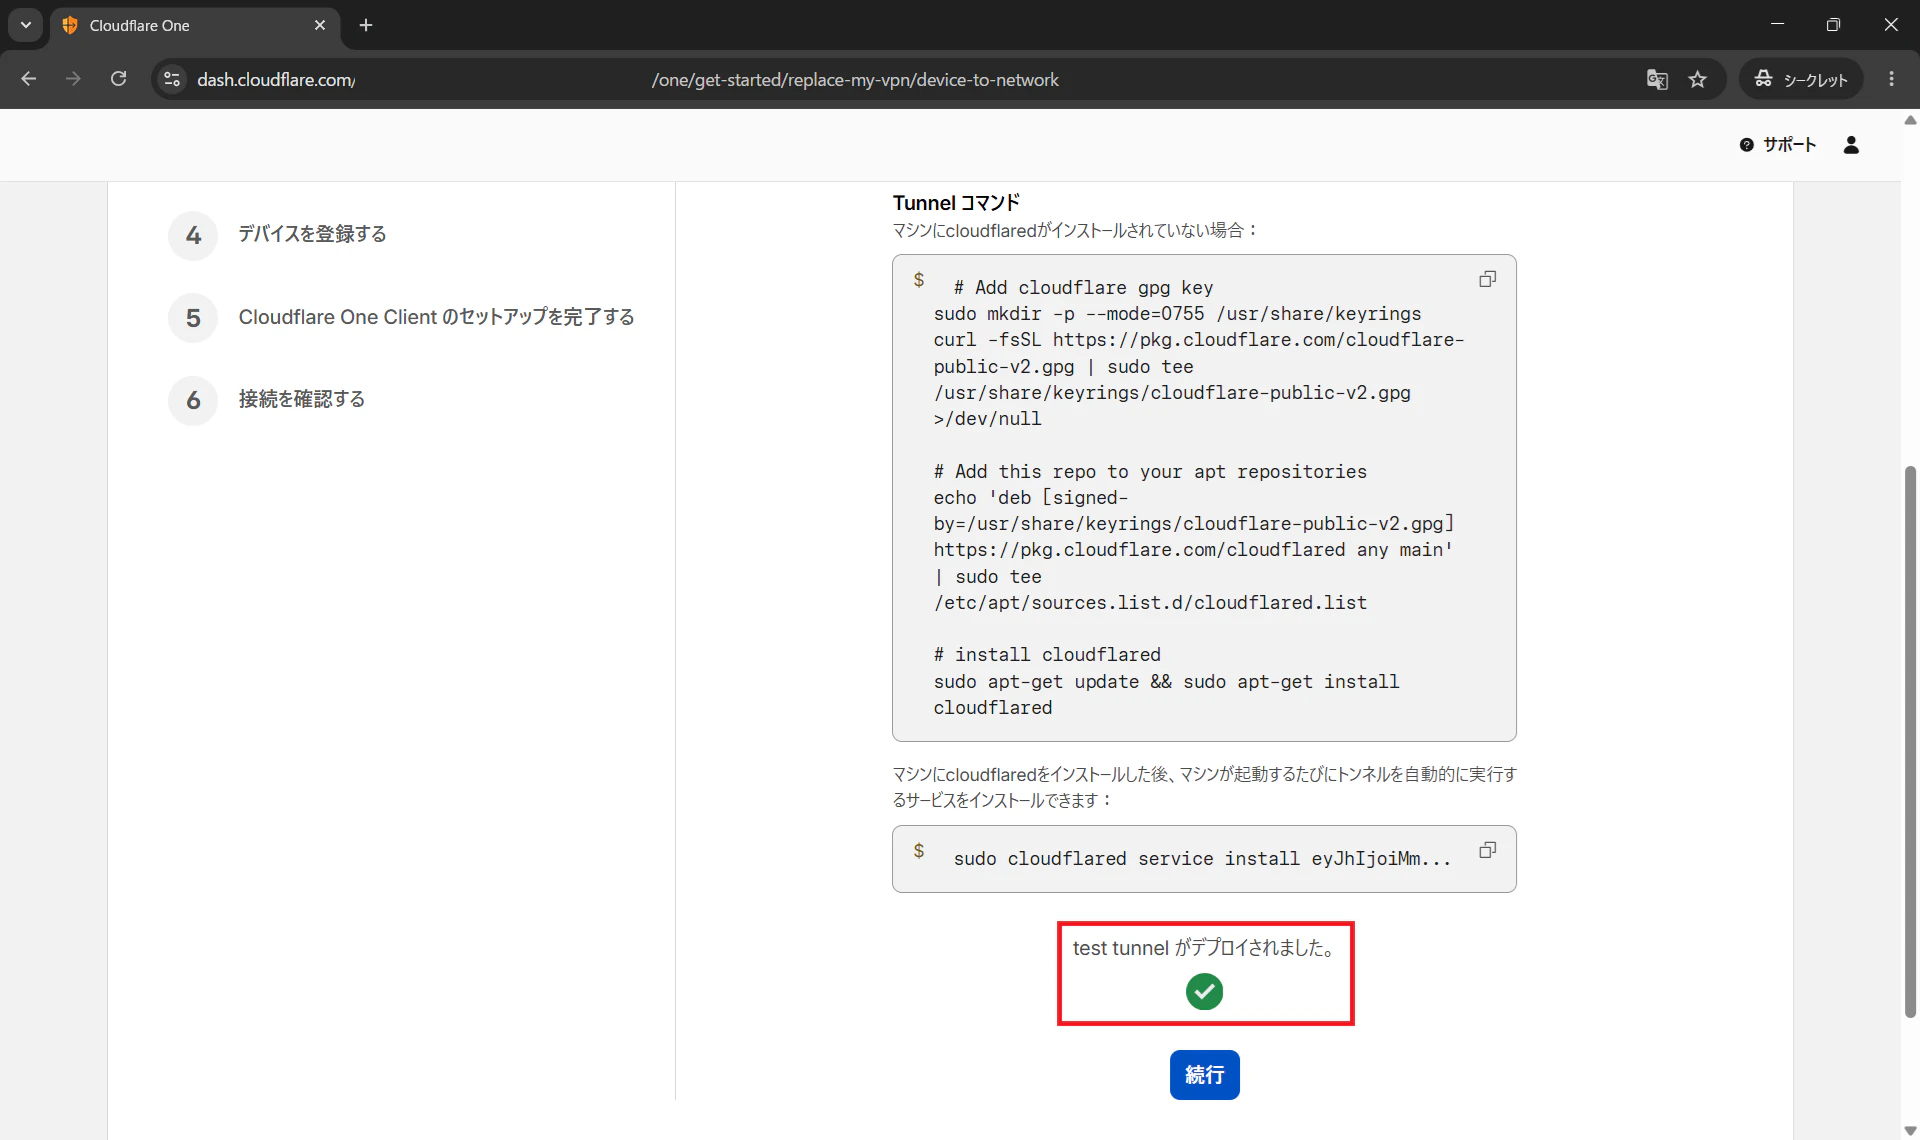Click the page vertical scrollbar thumb
Image resolution: width=1920 pixels, height=1140 pixels.
click(x=1910, y=740)
